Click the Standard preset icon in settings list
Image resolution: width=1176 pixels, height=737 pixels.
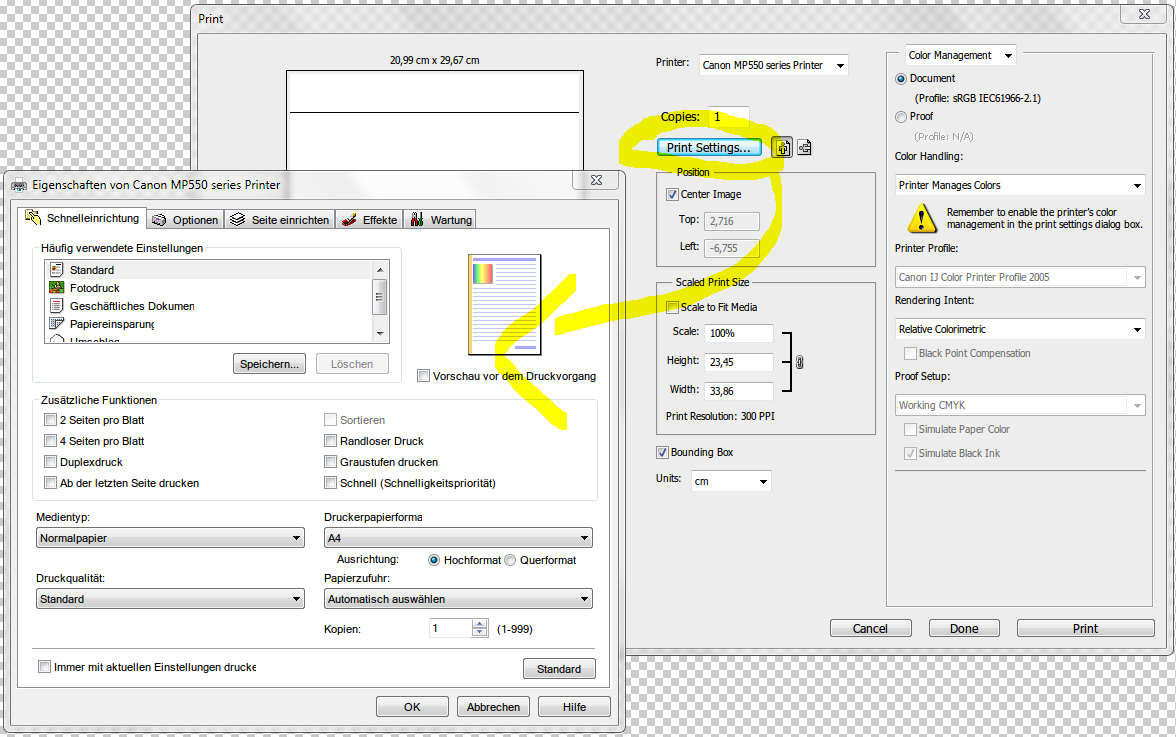[56, 269]
